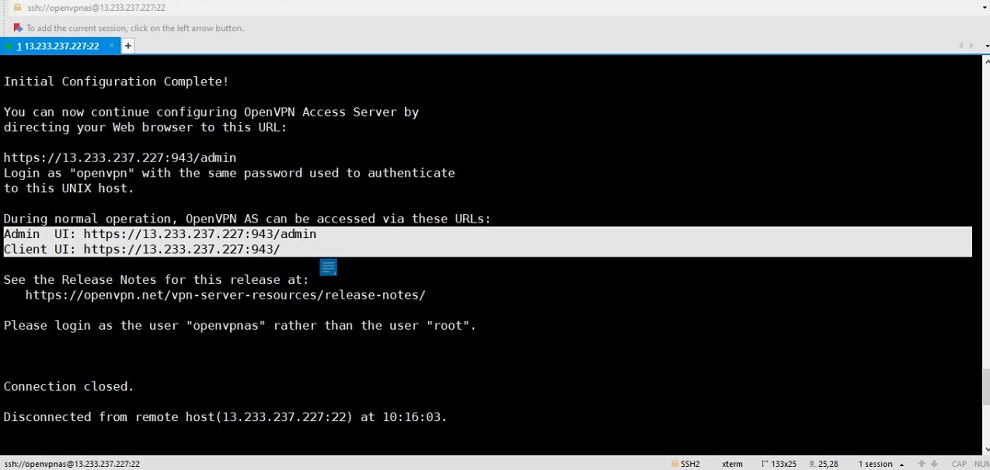
Task: Expand the '1 session' list in status bar
Action: coord(880,464)
